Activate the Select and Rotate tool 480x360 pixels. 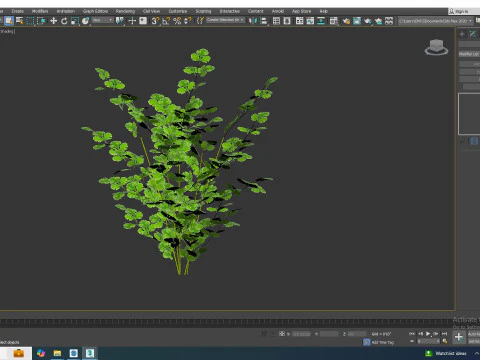coord(64,21)
